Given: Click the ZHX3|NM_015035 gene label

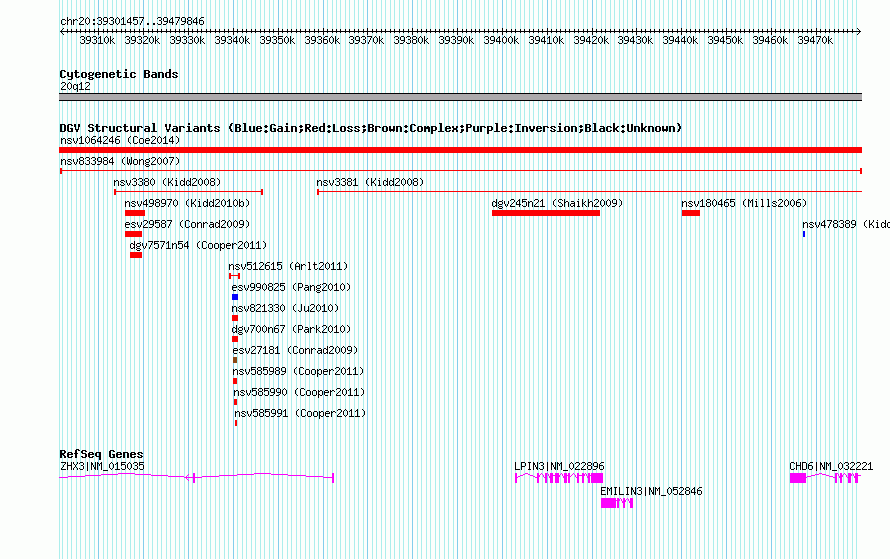Looking at the screenshot, I should (x=102, y=466).
